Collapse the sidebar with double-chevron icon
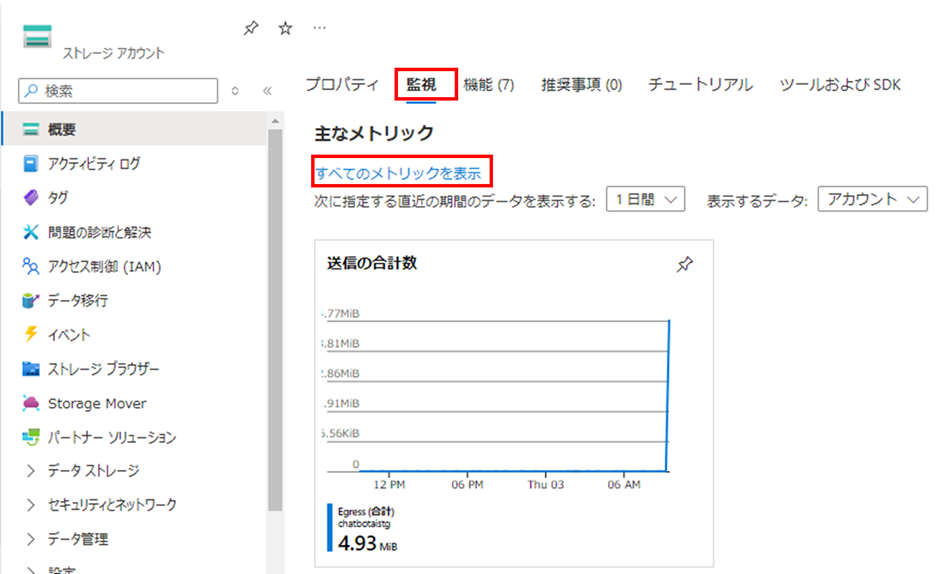The height and width of the screenshot is (574, 945). pyautogui.click(x=267, y=91)
